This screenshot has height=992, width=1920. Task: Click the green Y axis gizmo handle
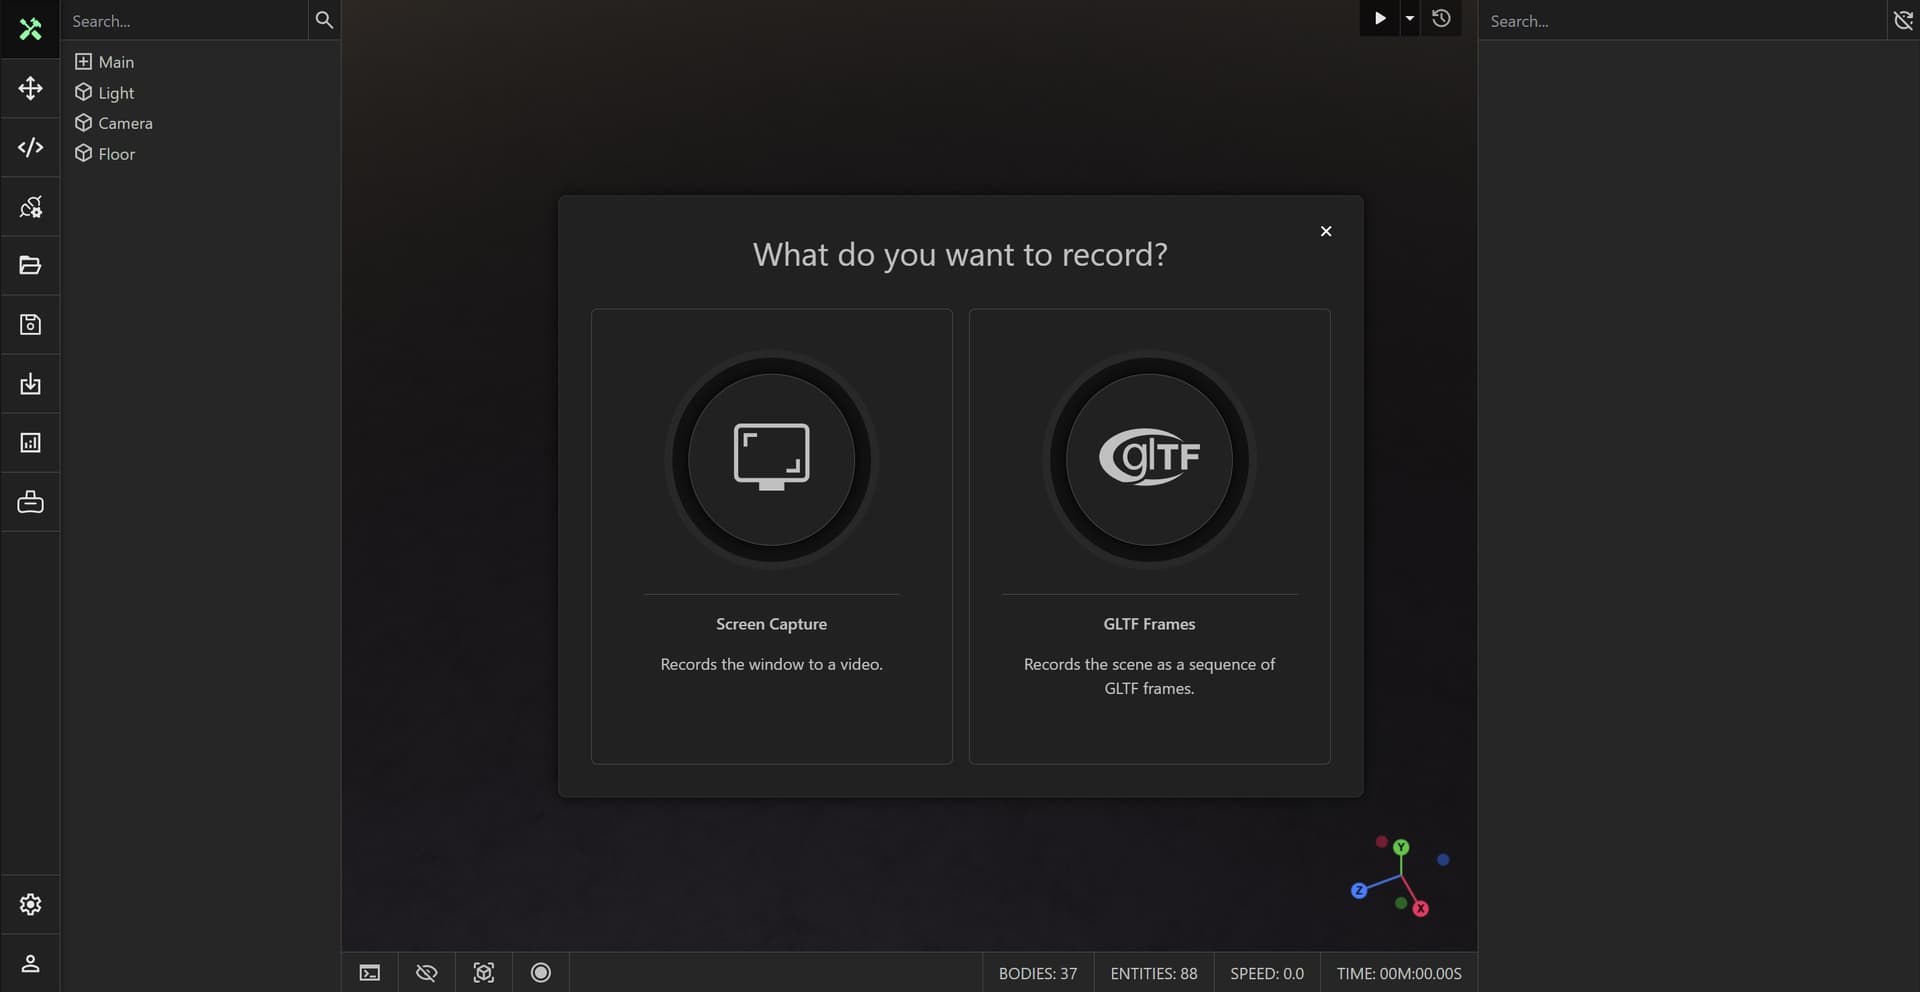(1401, 847)
